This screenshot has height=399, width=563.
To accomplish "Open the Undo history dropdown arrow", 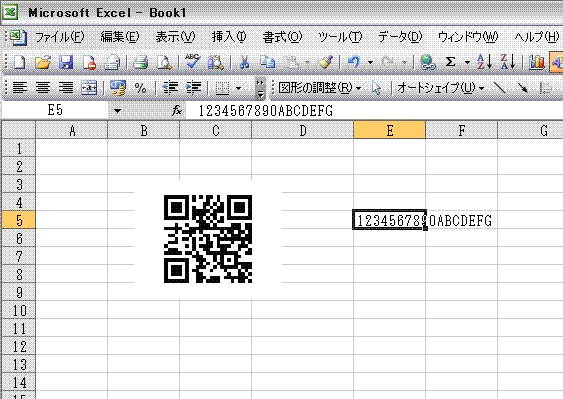I will [x=370, y=63].
